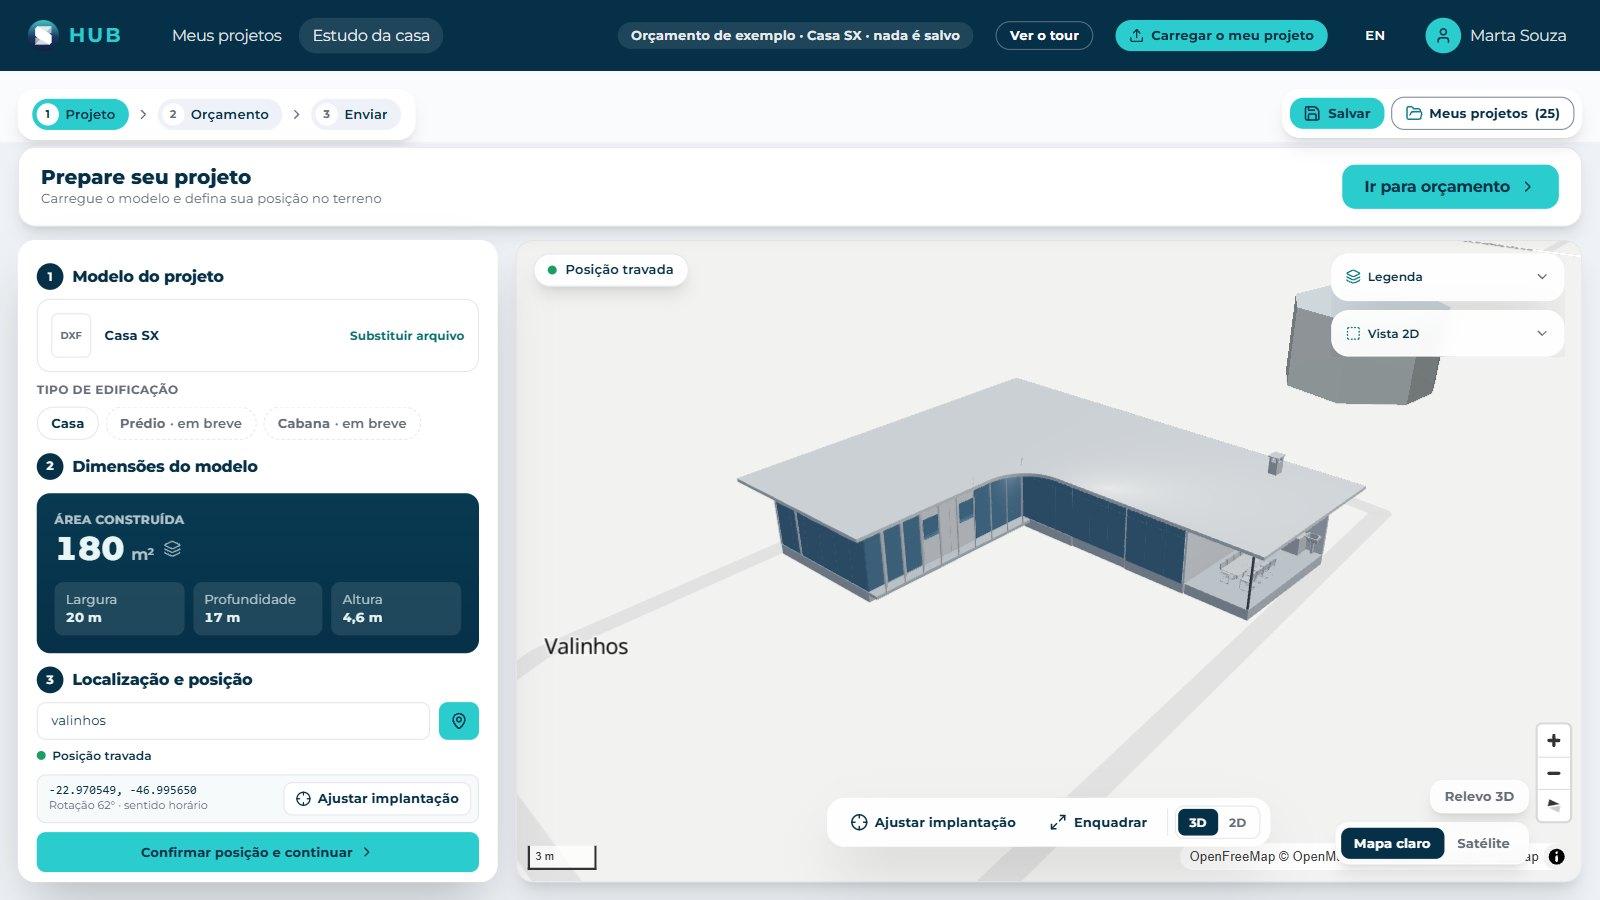
Task: Go to step 3 Enviar
Action: point(355,115)
